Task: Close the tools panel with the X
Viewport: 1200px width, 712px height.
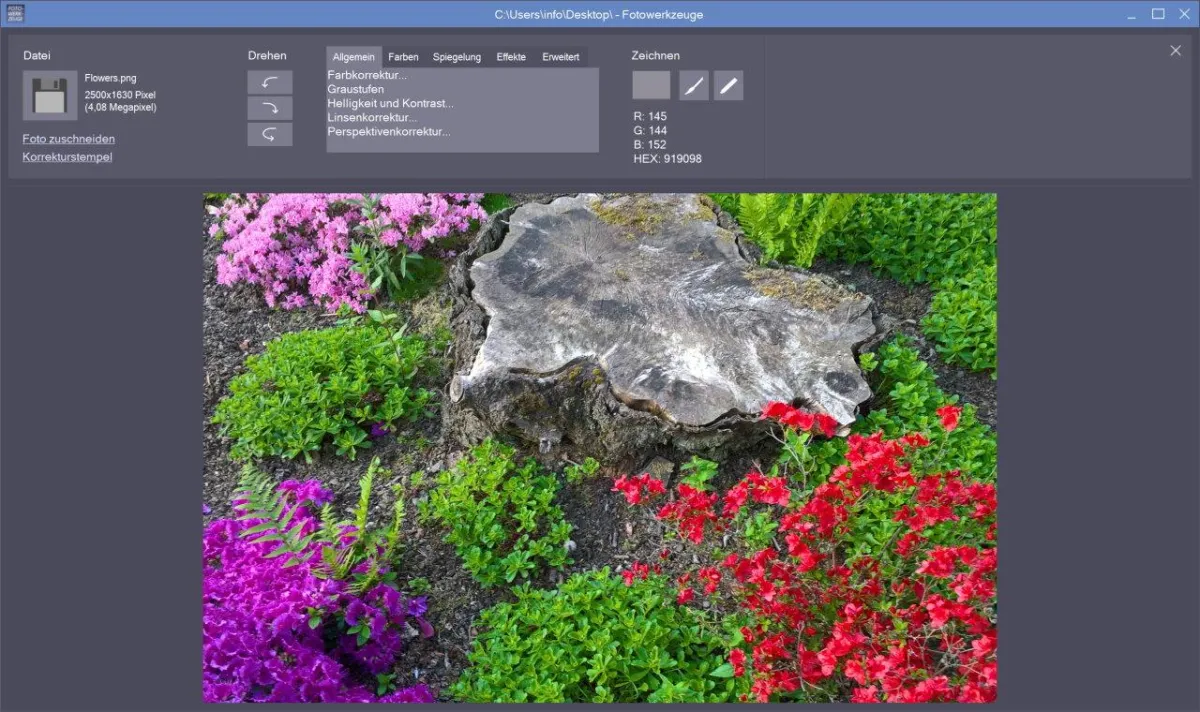Action: coord(1175,51)
